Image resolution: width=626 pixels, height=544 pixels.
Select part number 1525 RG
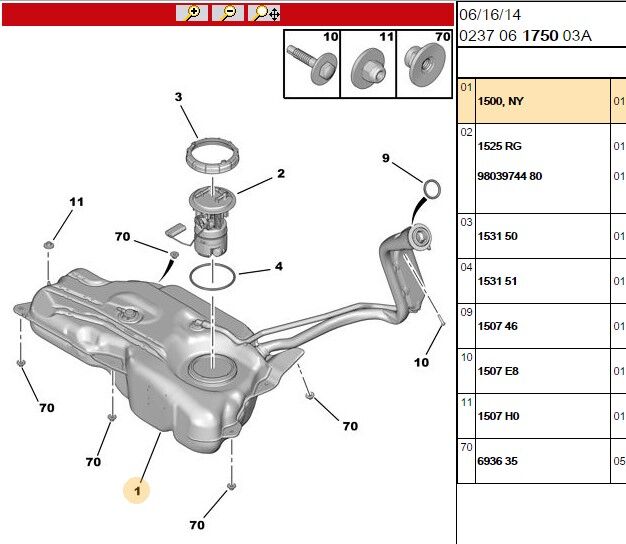click(499, 146)
